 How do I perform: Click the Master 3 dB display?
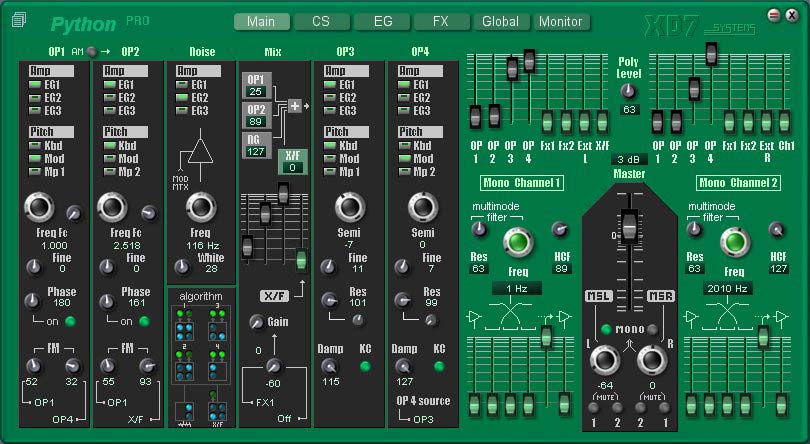629,159
